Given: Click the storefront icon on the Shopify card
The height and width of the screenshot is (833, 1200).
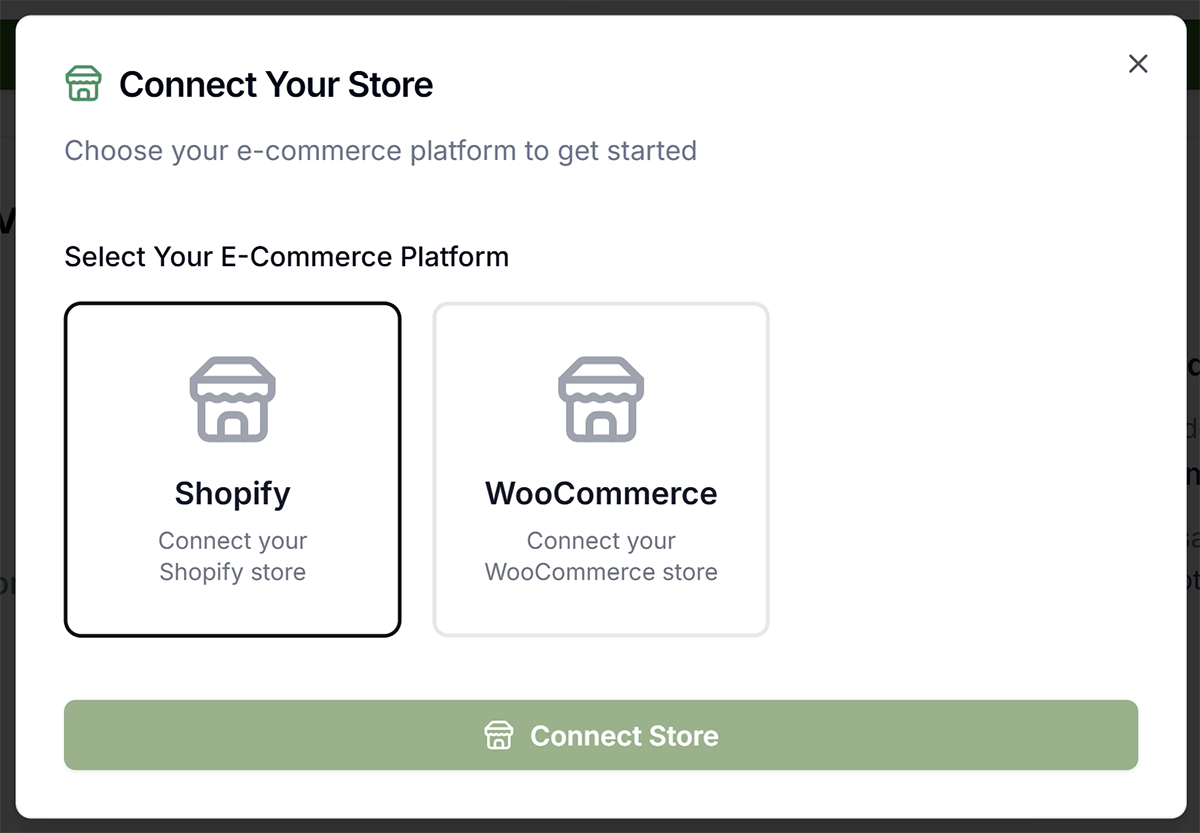Looking at the screenshot, I should pyautogui.click(x=232, y=400).
